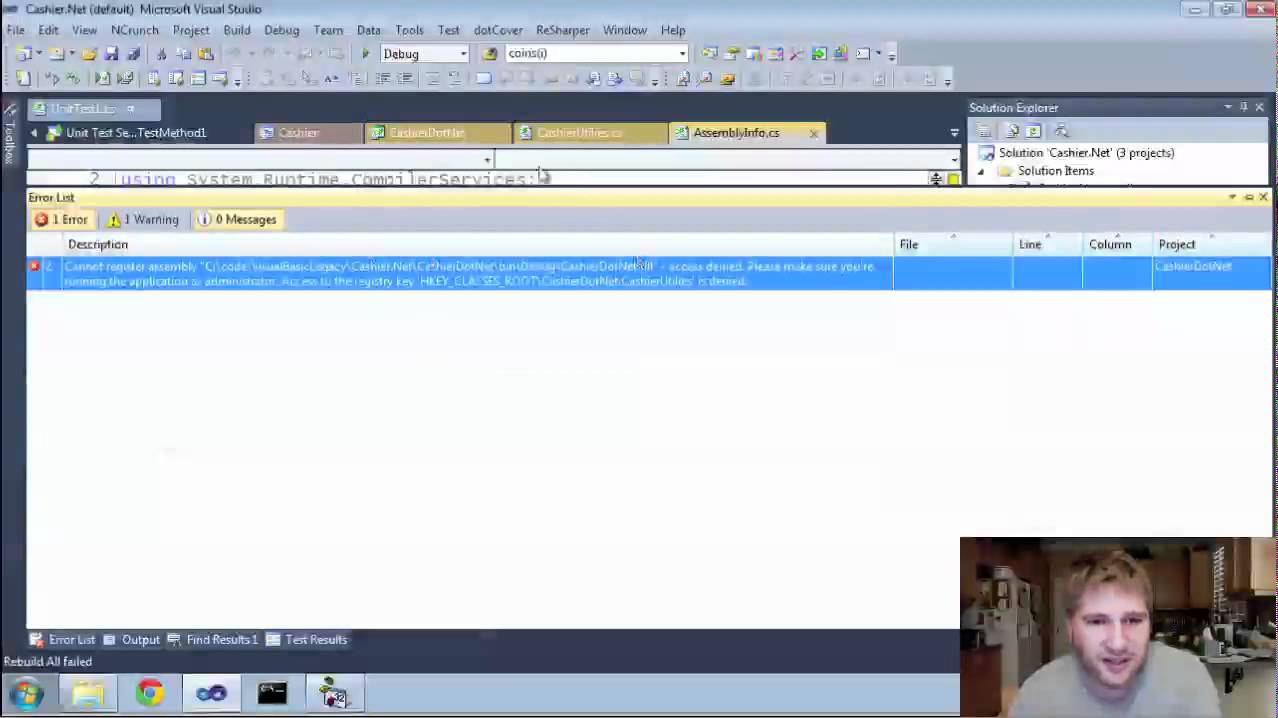Image resolution: width=1278 pixels, height=718 pixels.
Task: Toggle the 0 Messages filter
Action: click(x=237, y=219)
